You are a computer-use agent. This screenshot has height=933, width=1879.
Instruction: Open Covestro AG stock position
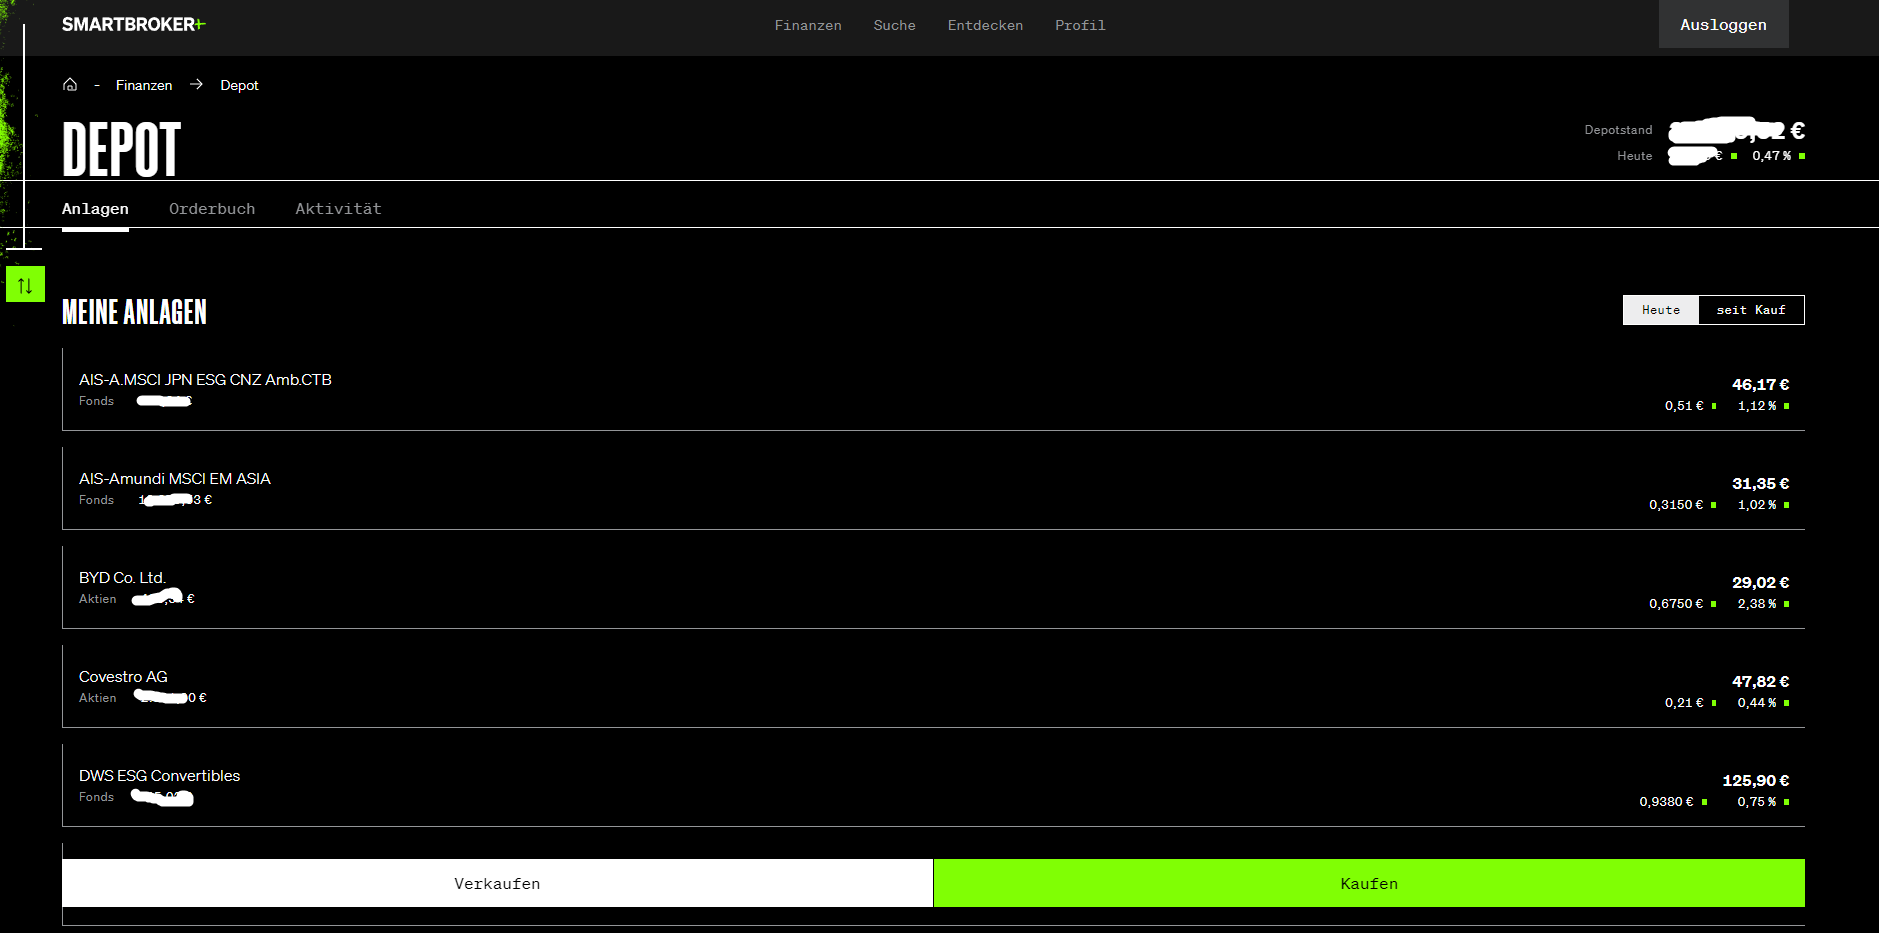coord(933,686)
